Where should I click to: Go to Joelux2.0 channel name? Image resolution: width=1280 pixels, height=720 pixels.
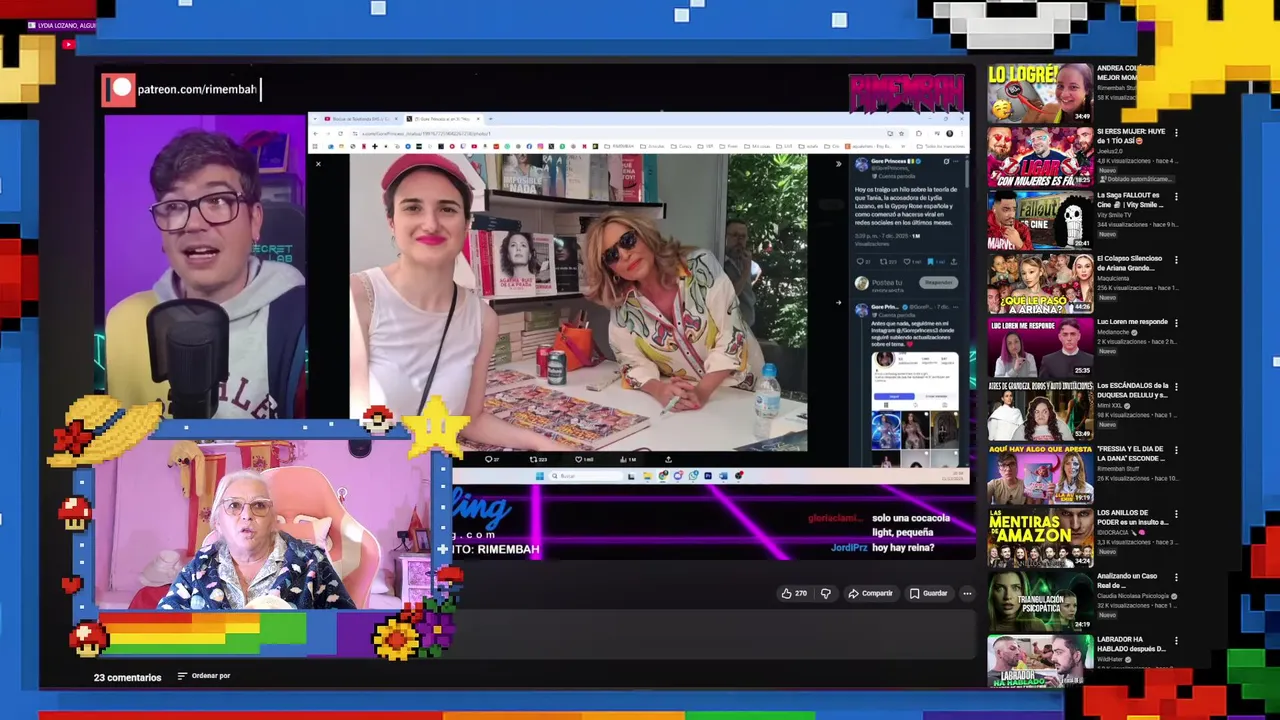[x=1112, y=152]
